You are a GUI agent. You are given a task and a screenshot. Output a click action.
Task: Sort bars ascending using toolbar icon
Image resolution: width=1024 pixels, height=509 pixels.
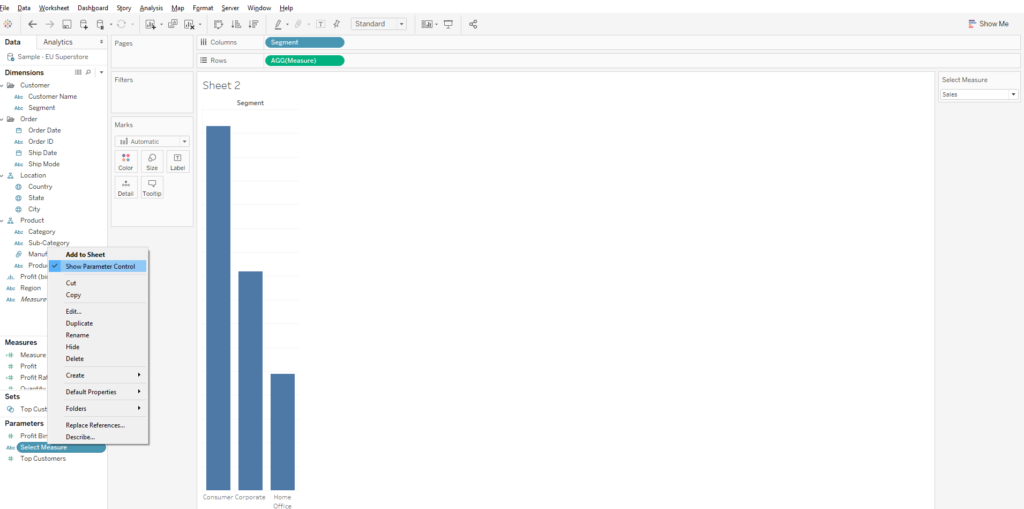236,24
